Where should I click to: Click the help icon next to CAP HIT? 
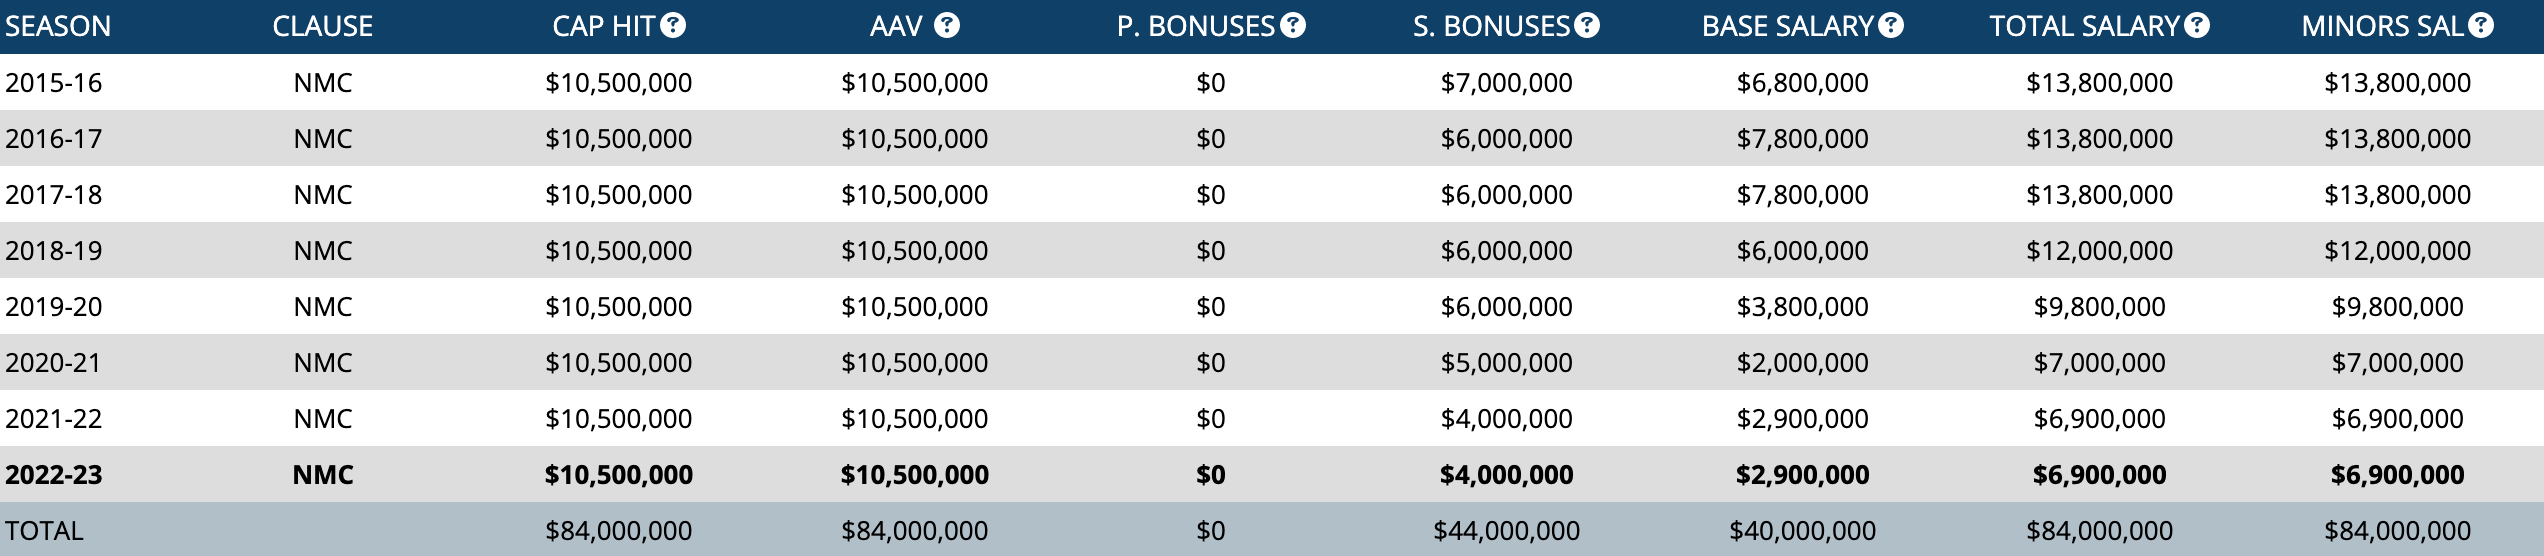673,26
